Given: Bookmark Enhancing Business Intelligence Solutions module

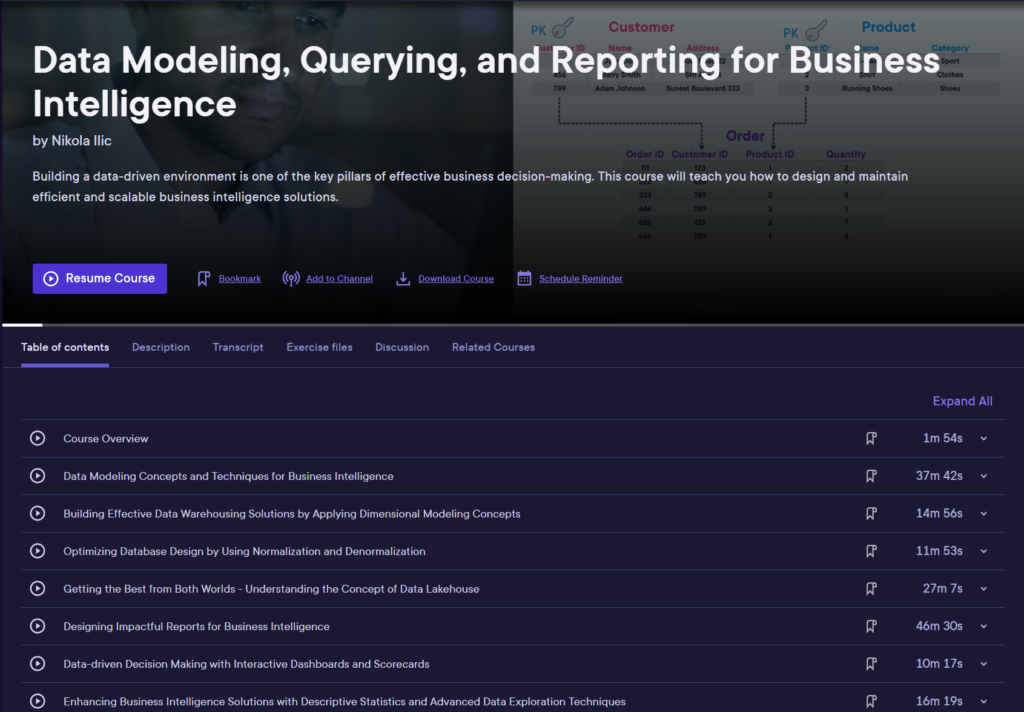Looking at the screenshot, I should [x=871, y=702].
